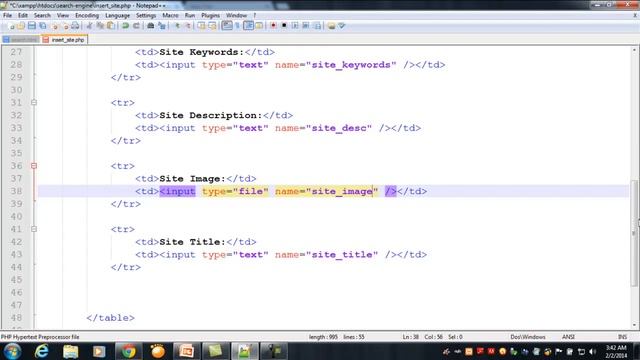Launch Internet Explorer from the taskbar
Image resolution: width=640 pixels, height=360 pixels.
coord(41,351)
